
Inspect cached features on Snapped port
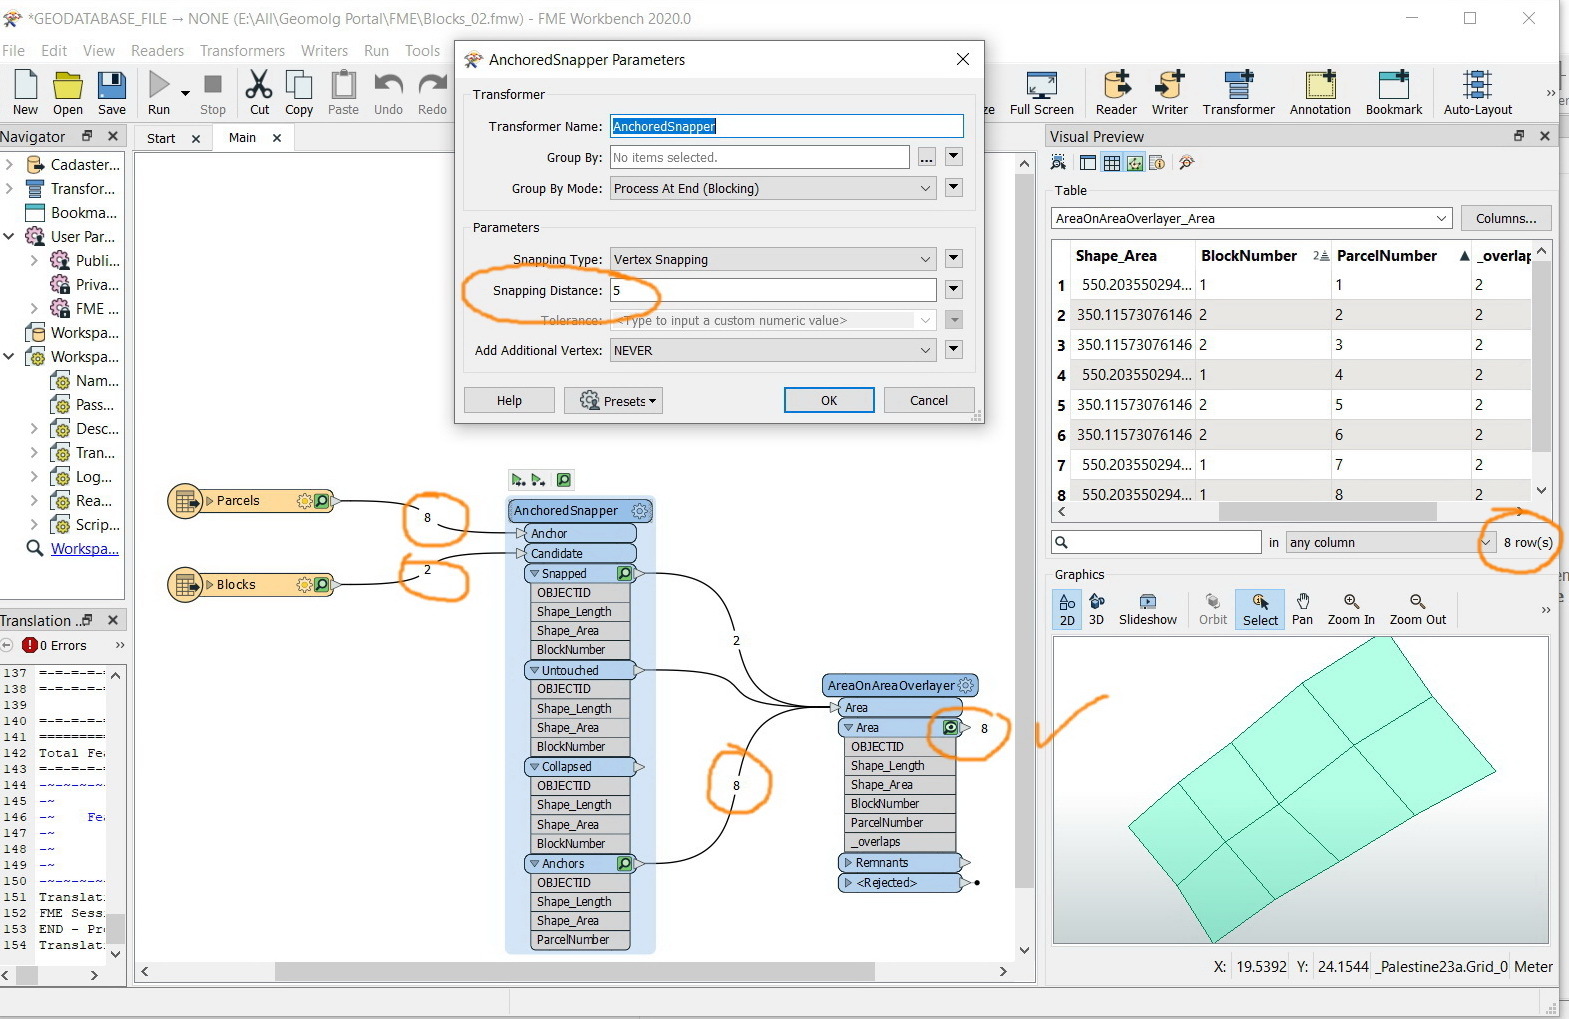point(625,574)
